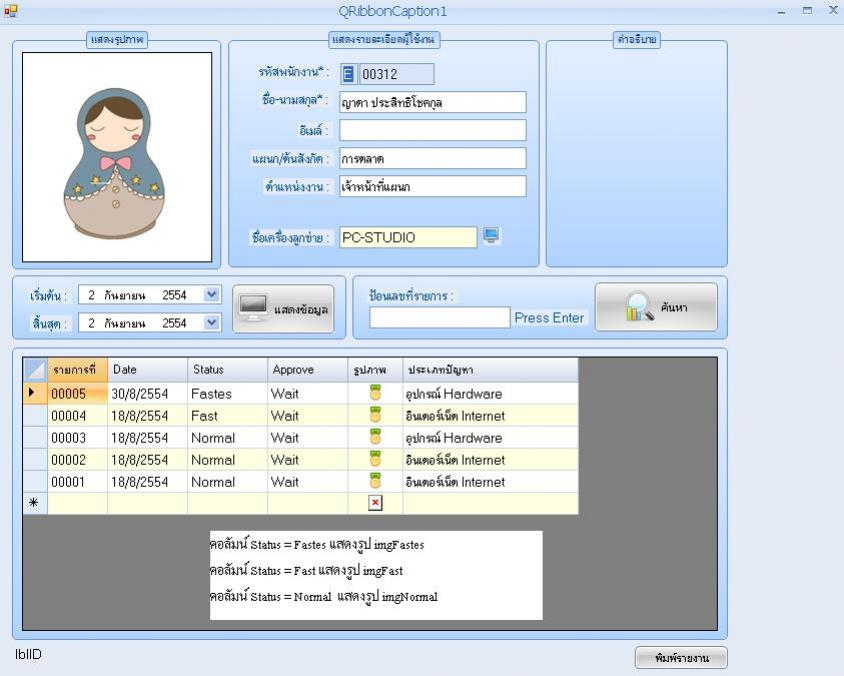Click the new-row asterisk row header
The image size is (844, 676).
(36, 503)
